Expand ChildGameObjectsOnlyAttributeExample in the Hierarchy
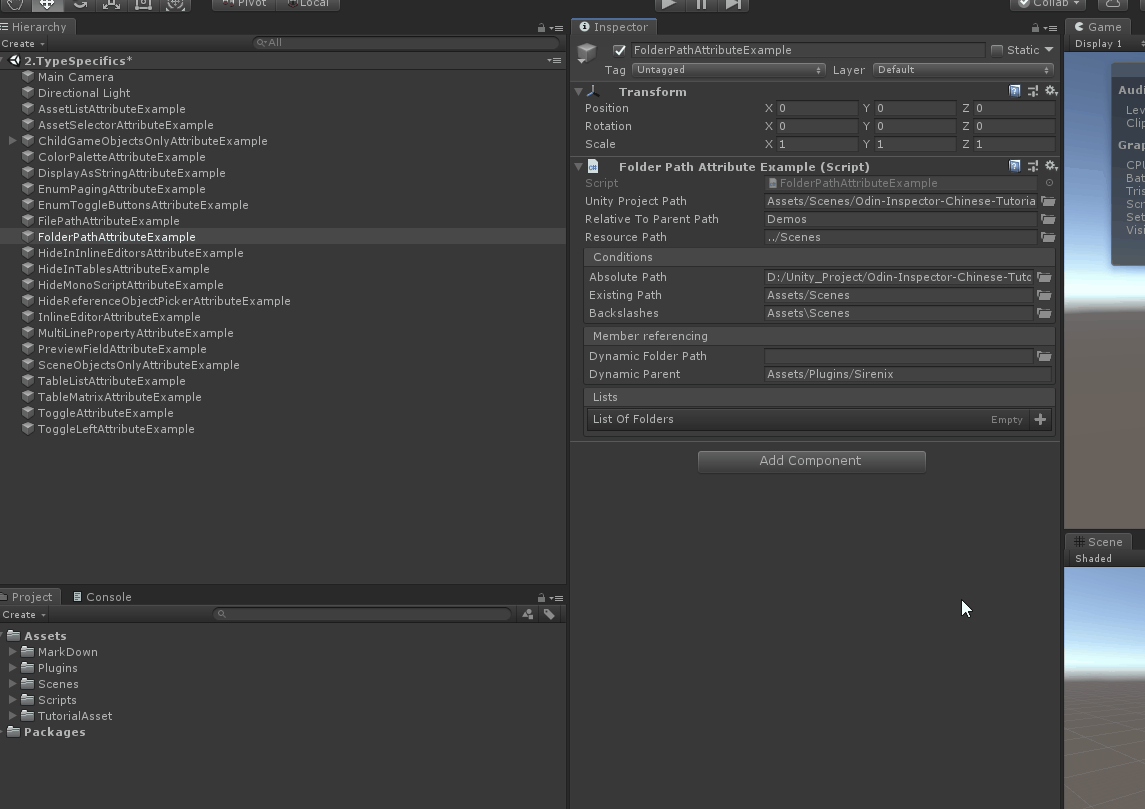 coord(13,141)
